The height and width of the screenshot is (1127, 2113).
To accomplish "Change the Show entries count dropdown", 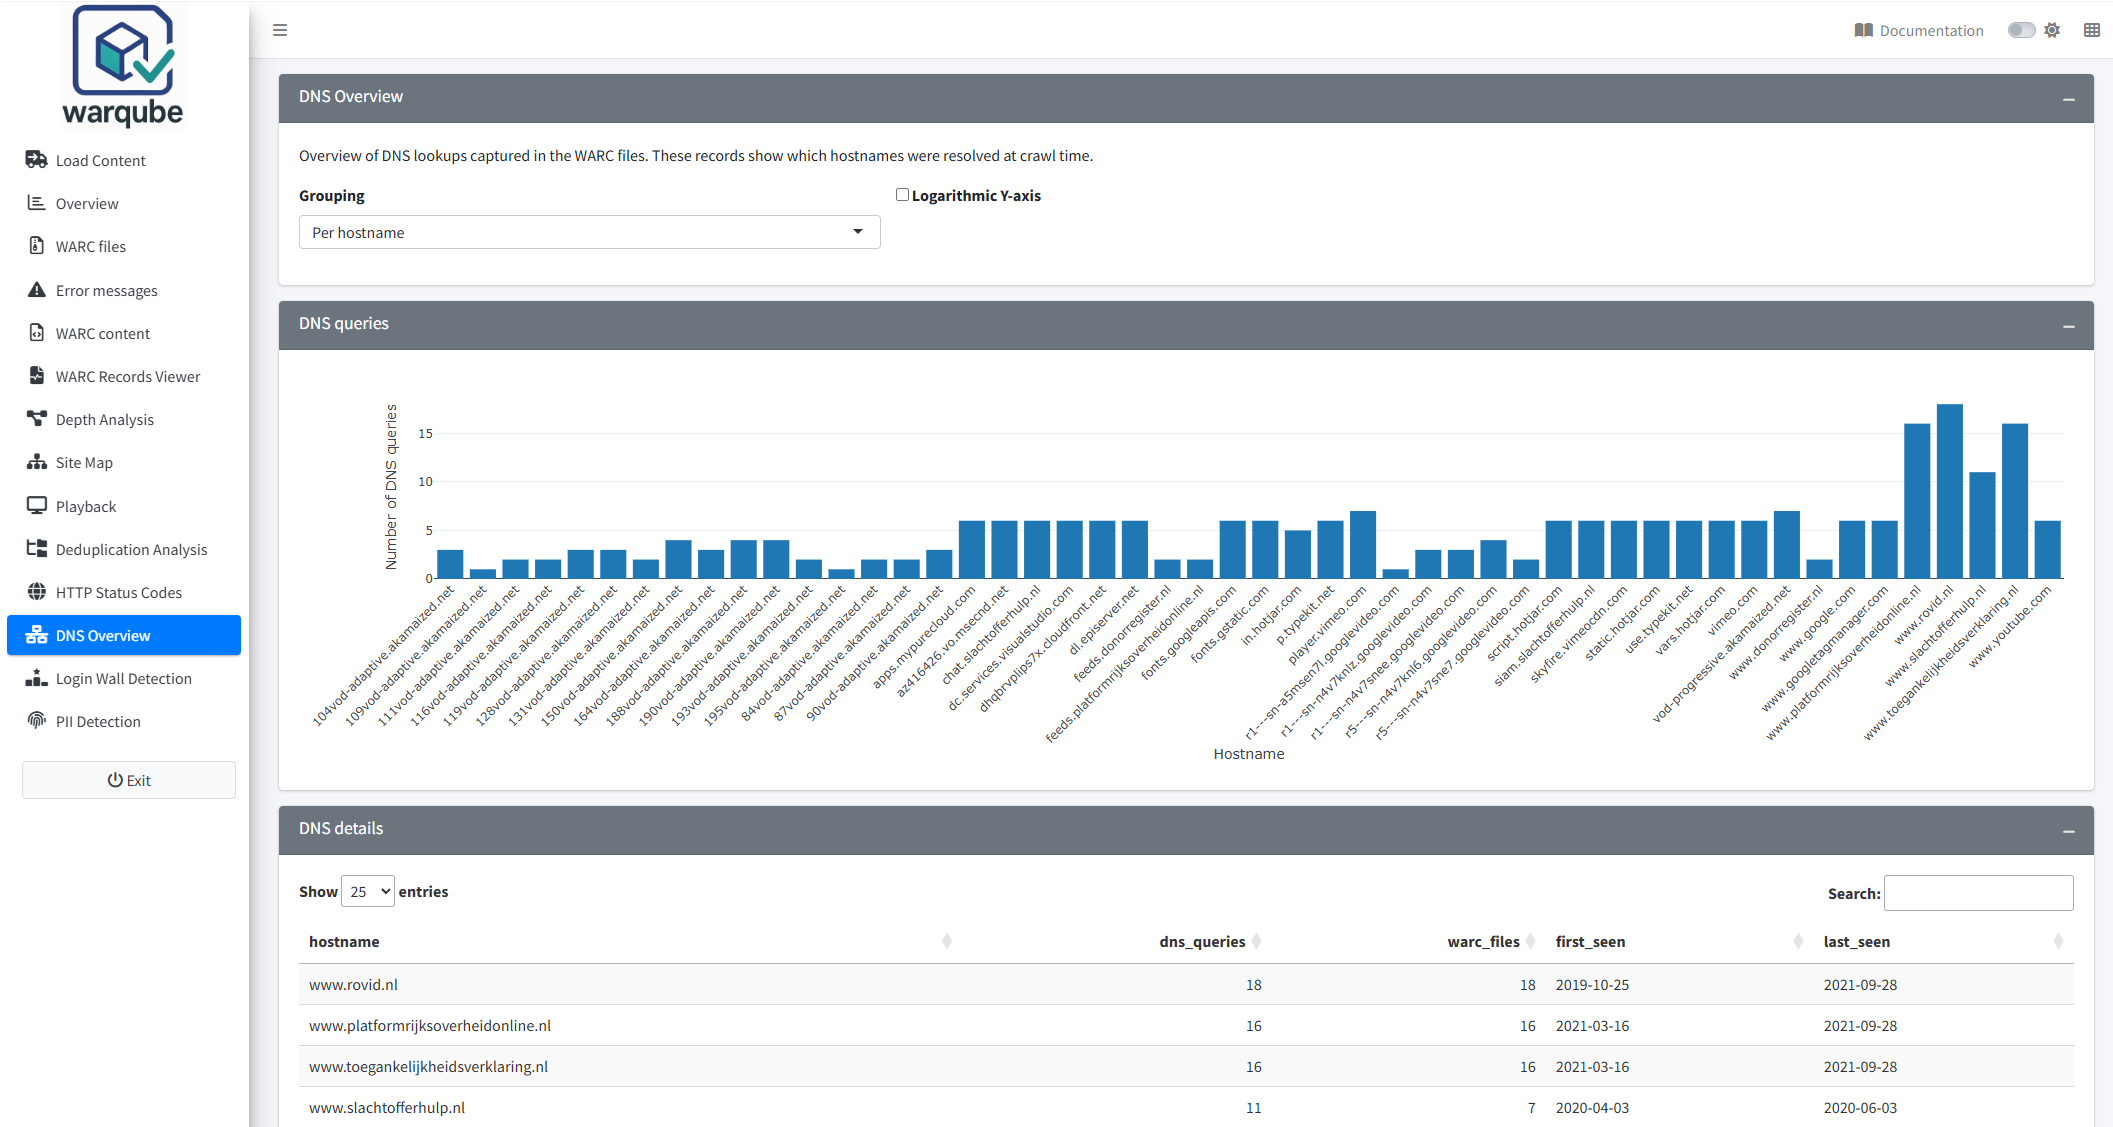I will 368,891.
